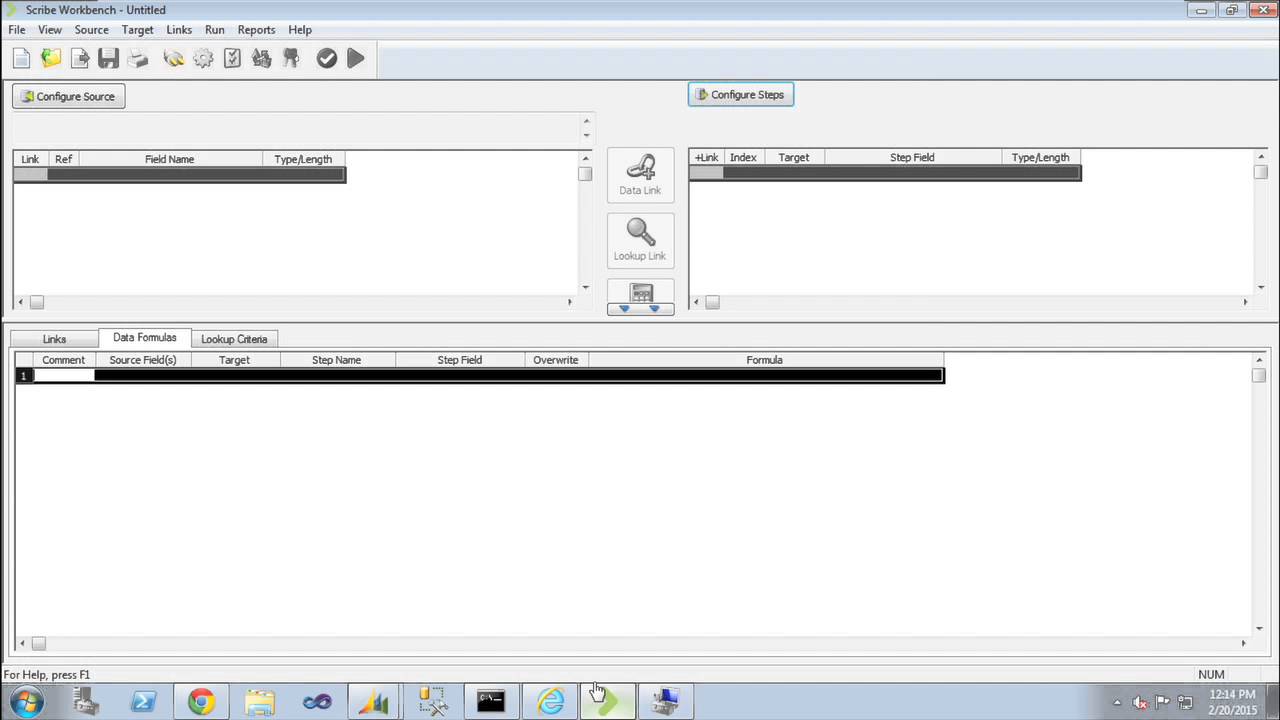Click the target grid vertical scrollbar down arrow
This screenshot has height=720, width=1280.
[1260, 288]
